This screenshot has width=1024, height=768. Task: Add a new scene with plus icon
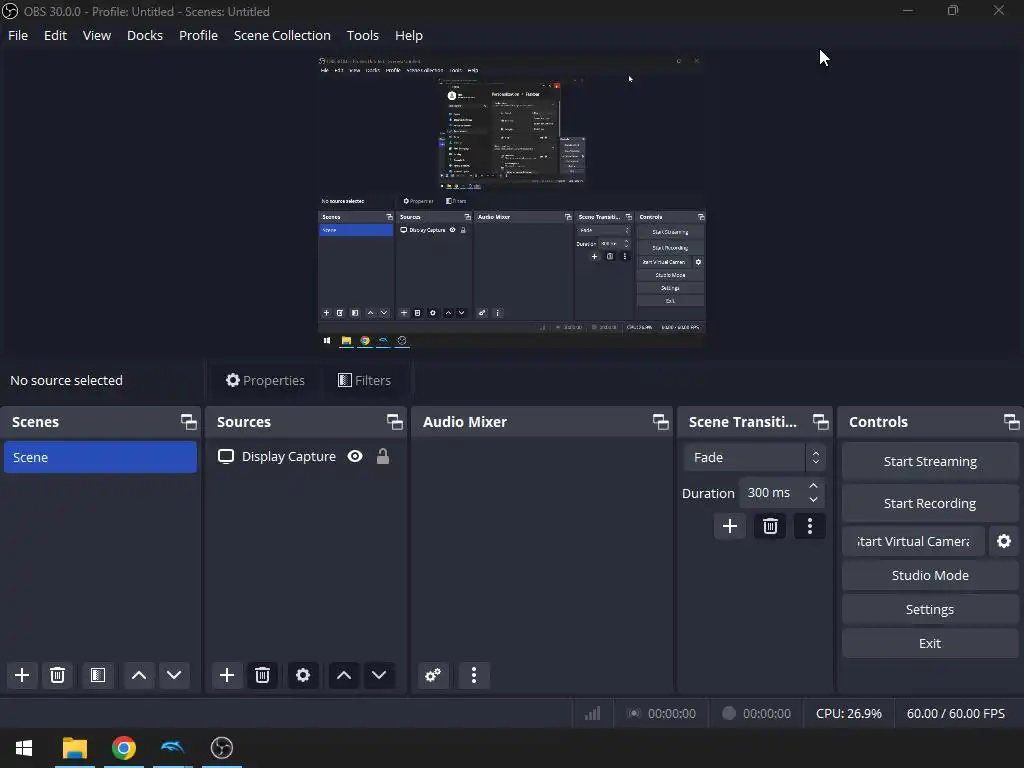coord(22,675)
